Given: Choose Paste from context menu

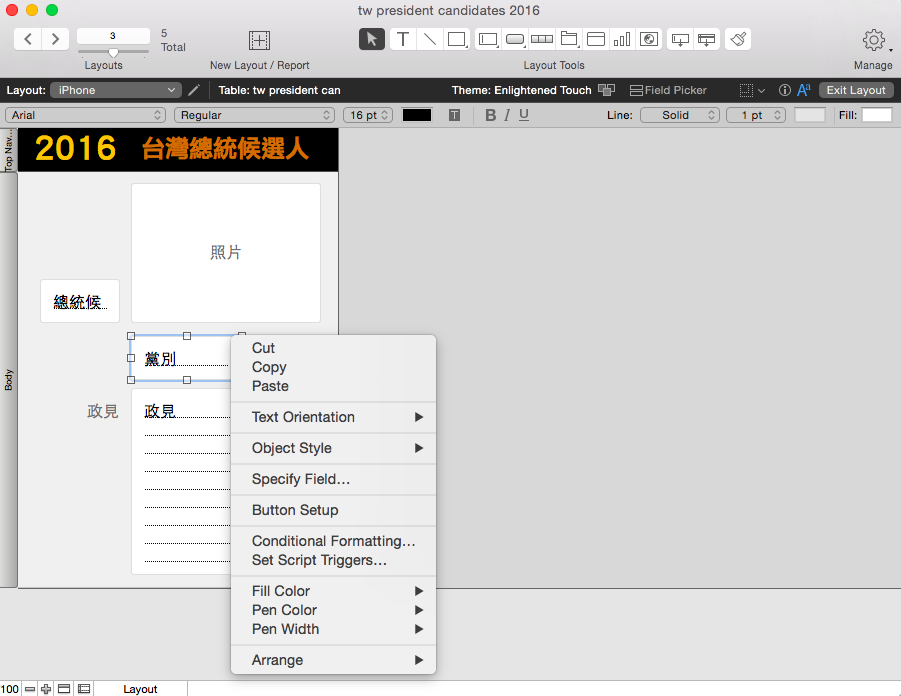Looking at the screenshot, I should coord(333,386).
